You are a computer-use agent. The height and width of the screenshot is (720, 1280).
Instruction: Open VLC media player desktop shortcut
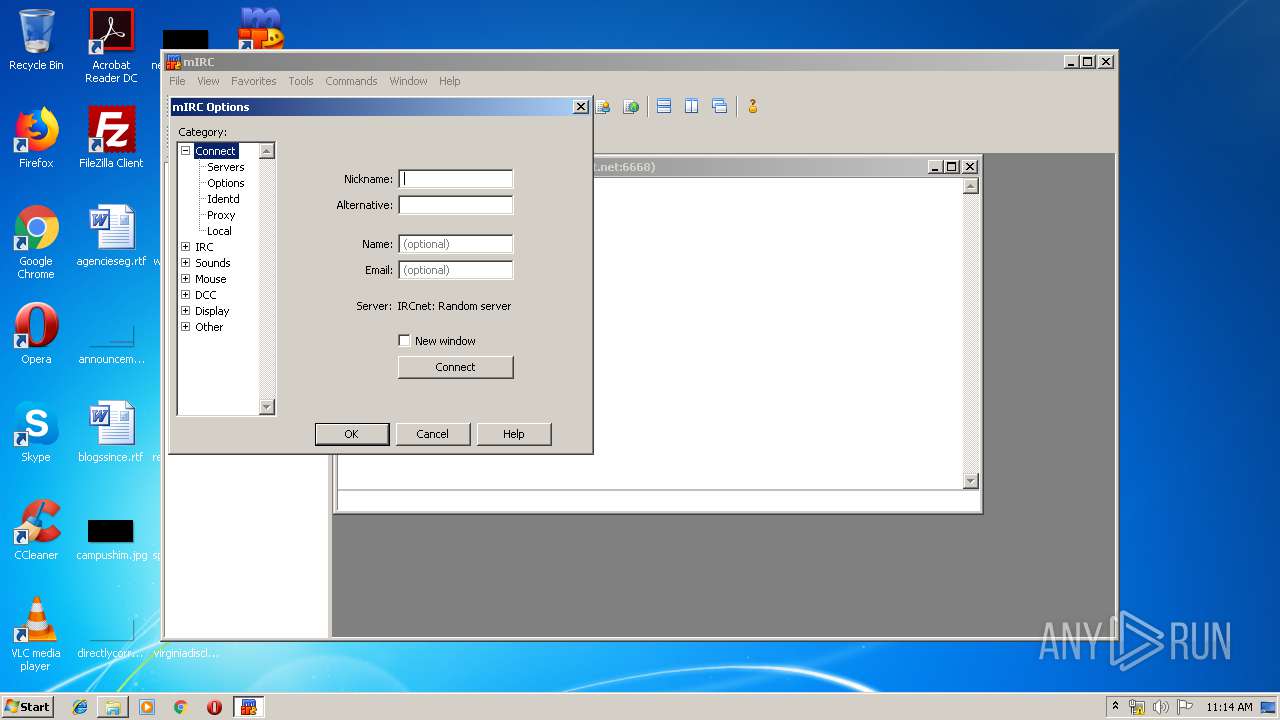pos(36,634)
